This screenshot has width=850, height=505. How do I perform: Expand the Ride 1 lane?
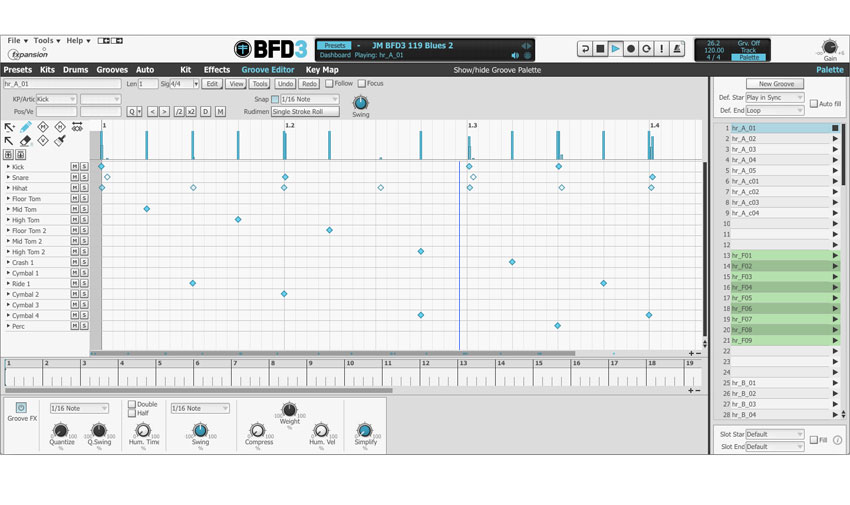[x=8, y=283]
